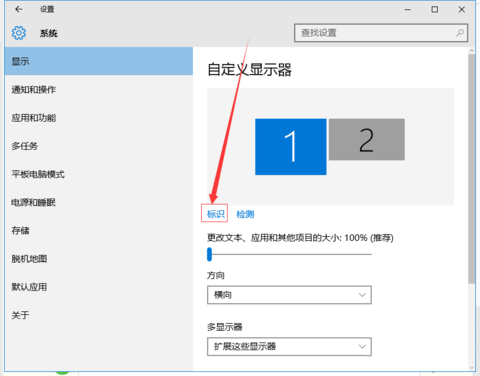Screen dimensions: 480x376
Task: Open 电源和睡眠 settings
Action: click(99, 202)
